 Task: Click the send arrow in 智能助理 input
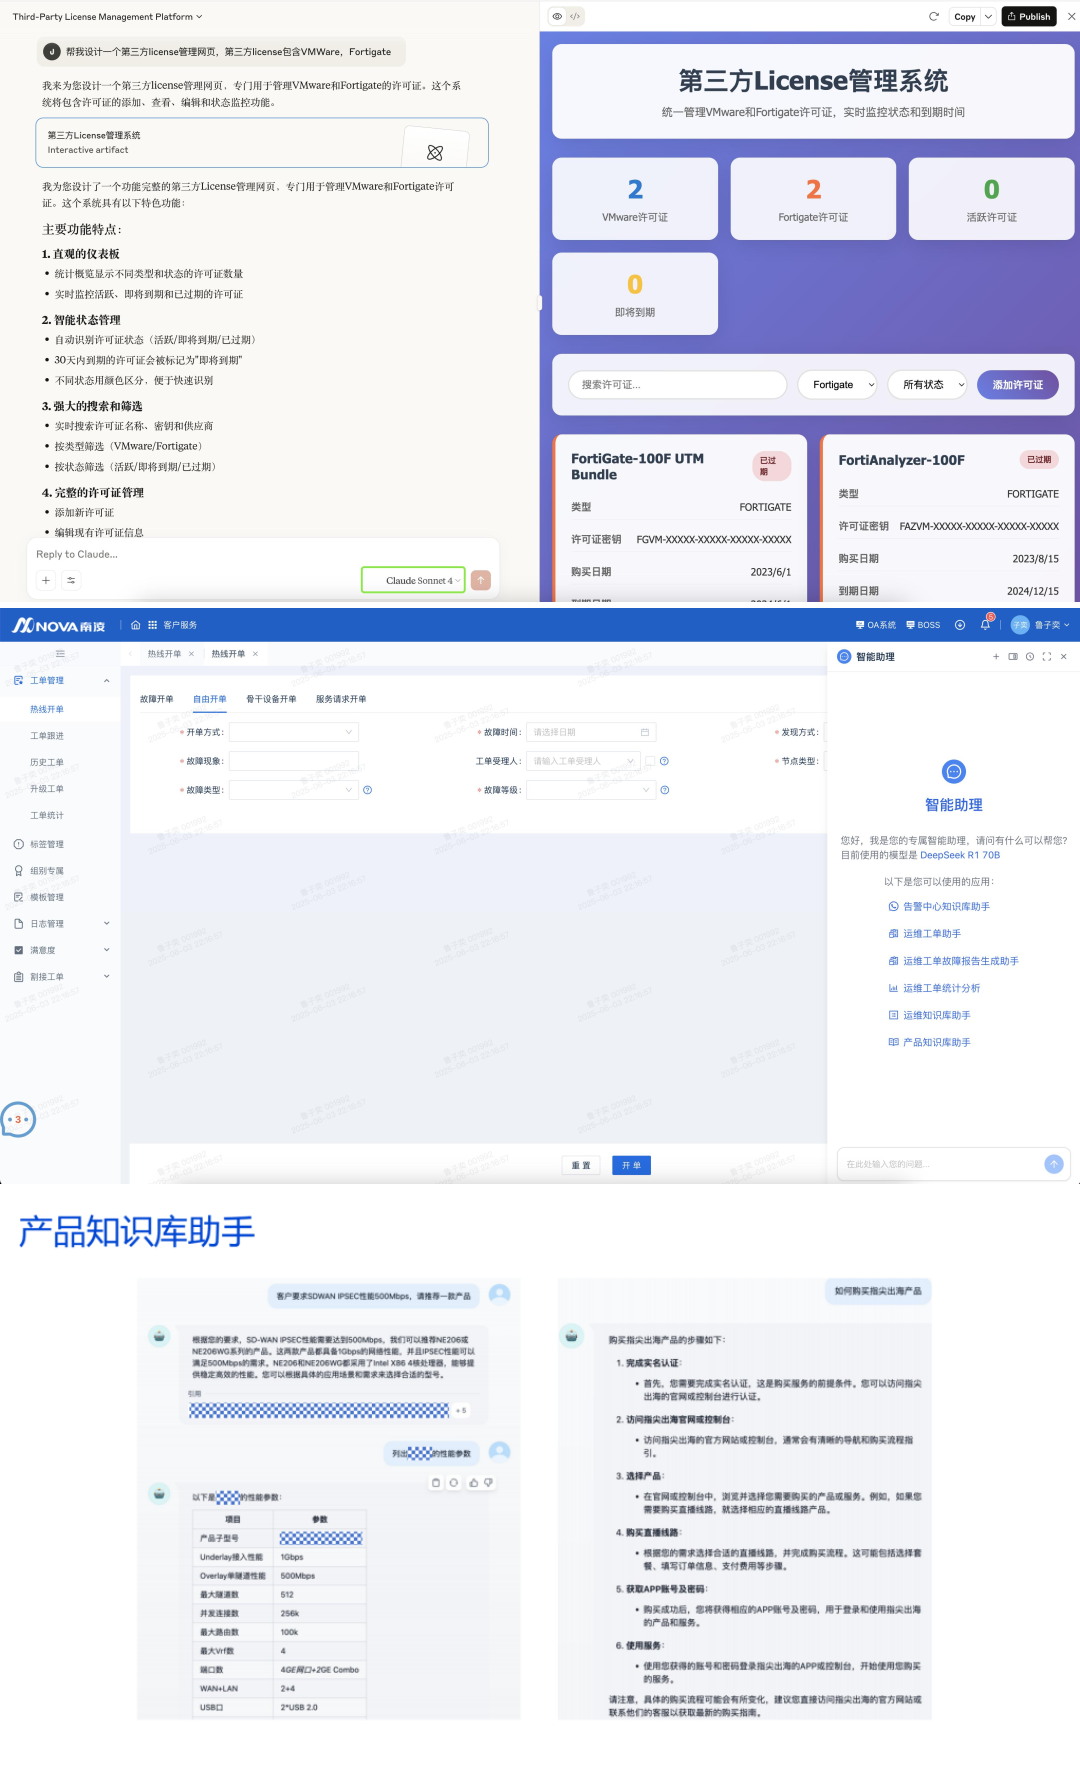tap(1053, 1164)
